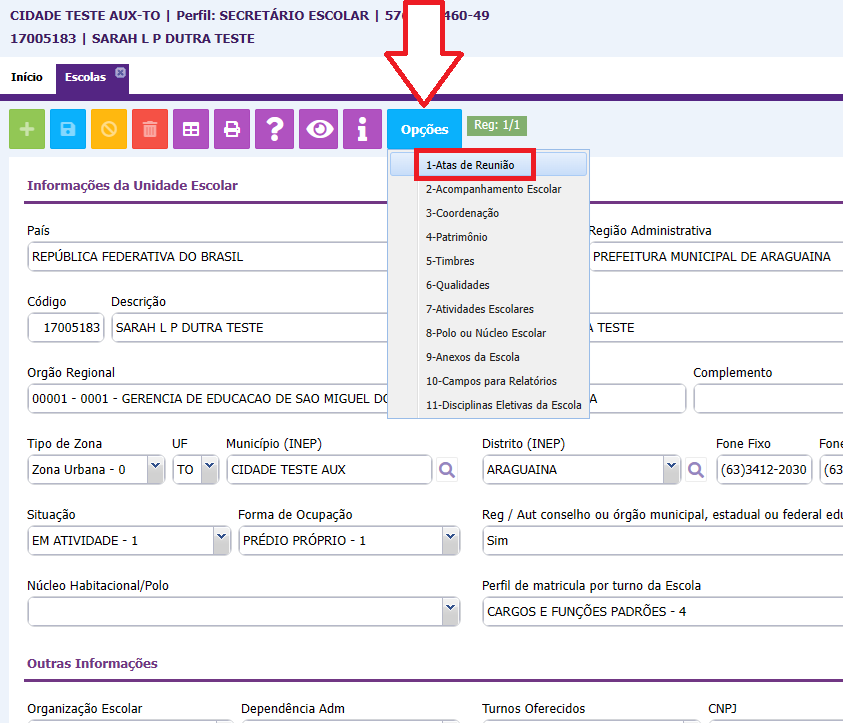
Task: Click the information 'i' icon
Action: [x=362, y=129]
